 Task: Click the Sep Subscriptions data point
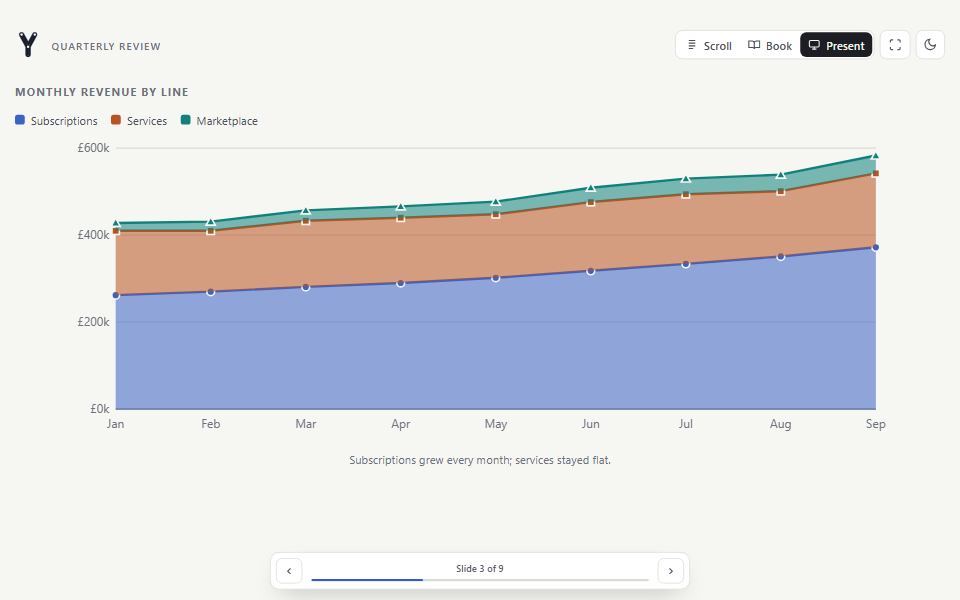[x=876, y=247]
